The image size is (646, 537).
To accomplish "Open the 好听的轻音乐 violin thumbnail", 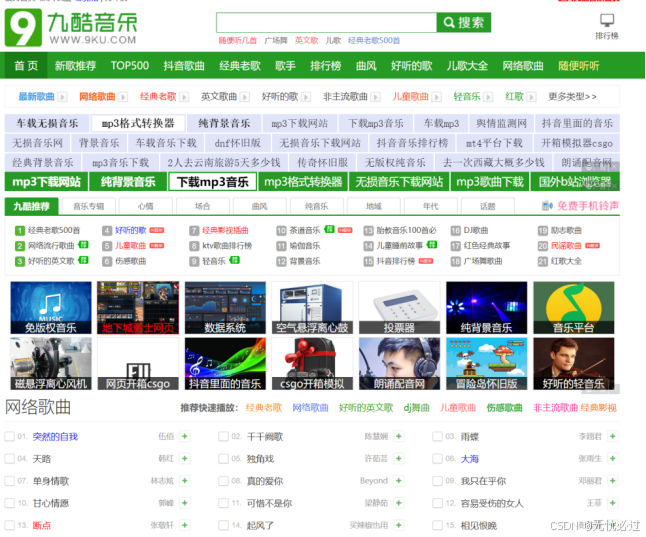I will pos(573,363).
